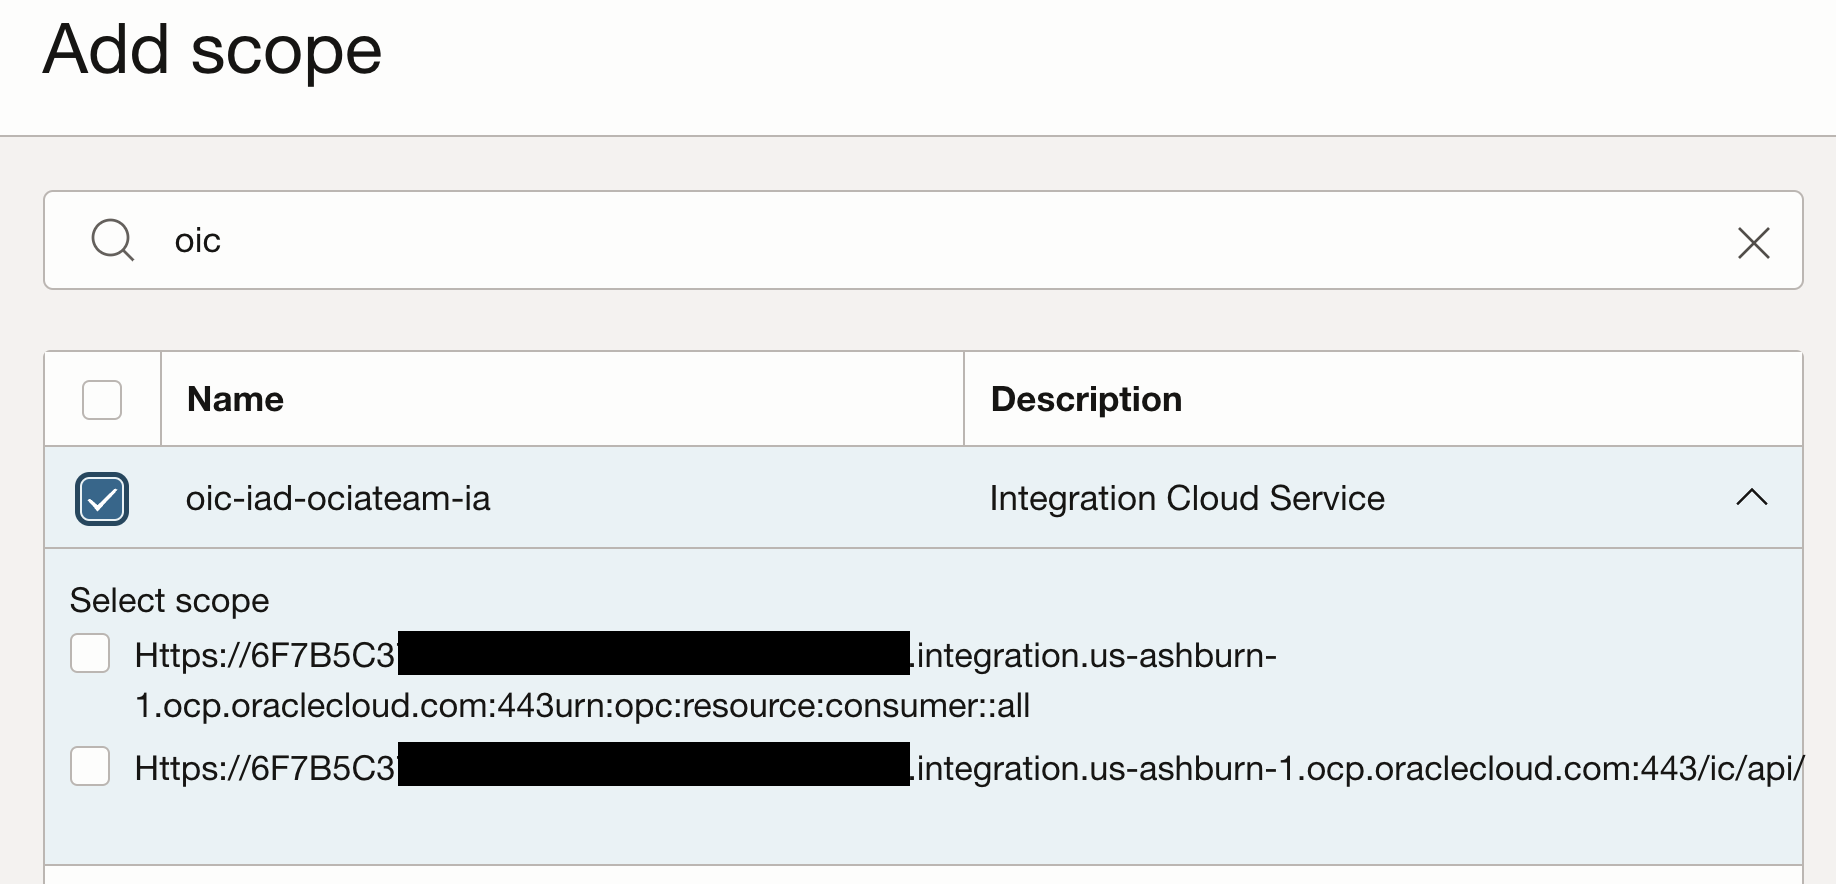Click the Integration Cloud Service description text
The width and height of the screenshot is (1836, 884).
pyautogui.click(x=1187, y=498)
